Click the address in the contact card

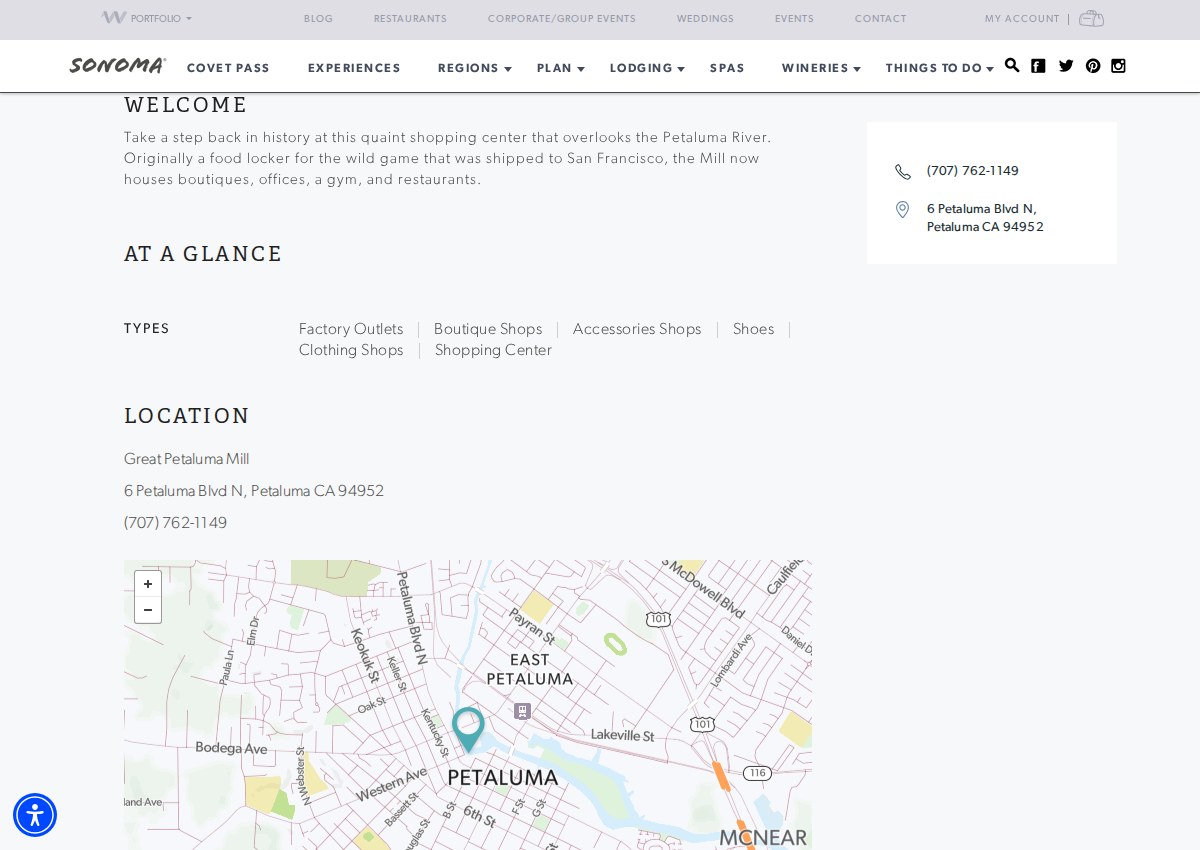985,218
